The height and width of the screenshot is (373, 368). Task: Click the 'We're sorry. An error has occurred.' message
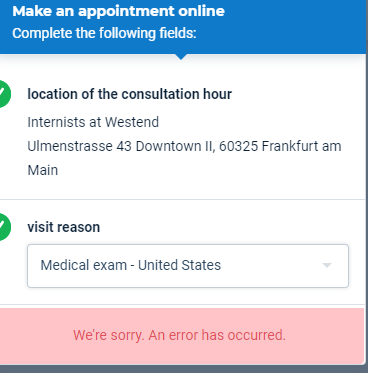pyautogui.click(x=179, y=335)
